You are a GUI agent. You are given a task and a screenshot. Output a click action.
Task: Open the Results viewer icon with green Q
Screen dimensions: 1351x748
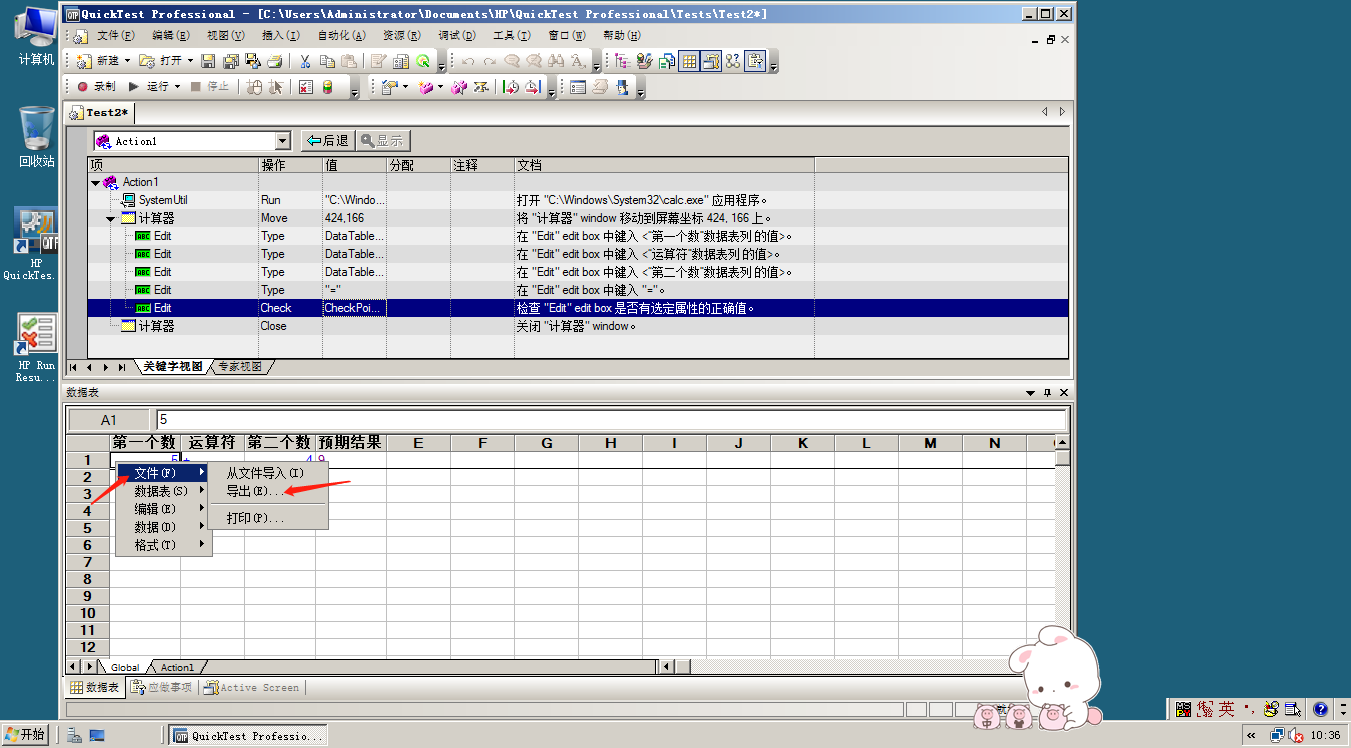point(423,61)
